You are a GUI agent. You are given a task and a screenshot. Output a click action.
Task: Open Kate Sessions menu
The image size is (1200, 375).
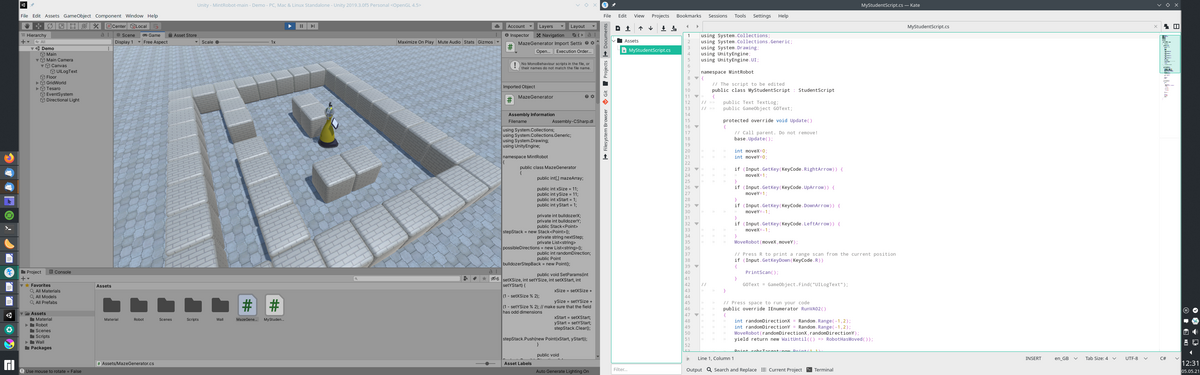[718, 16]
